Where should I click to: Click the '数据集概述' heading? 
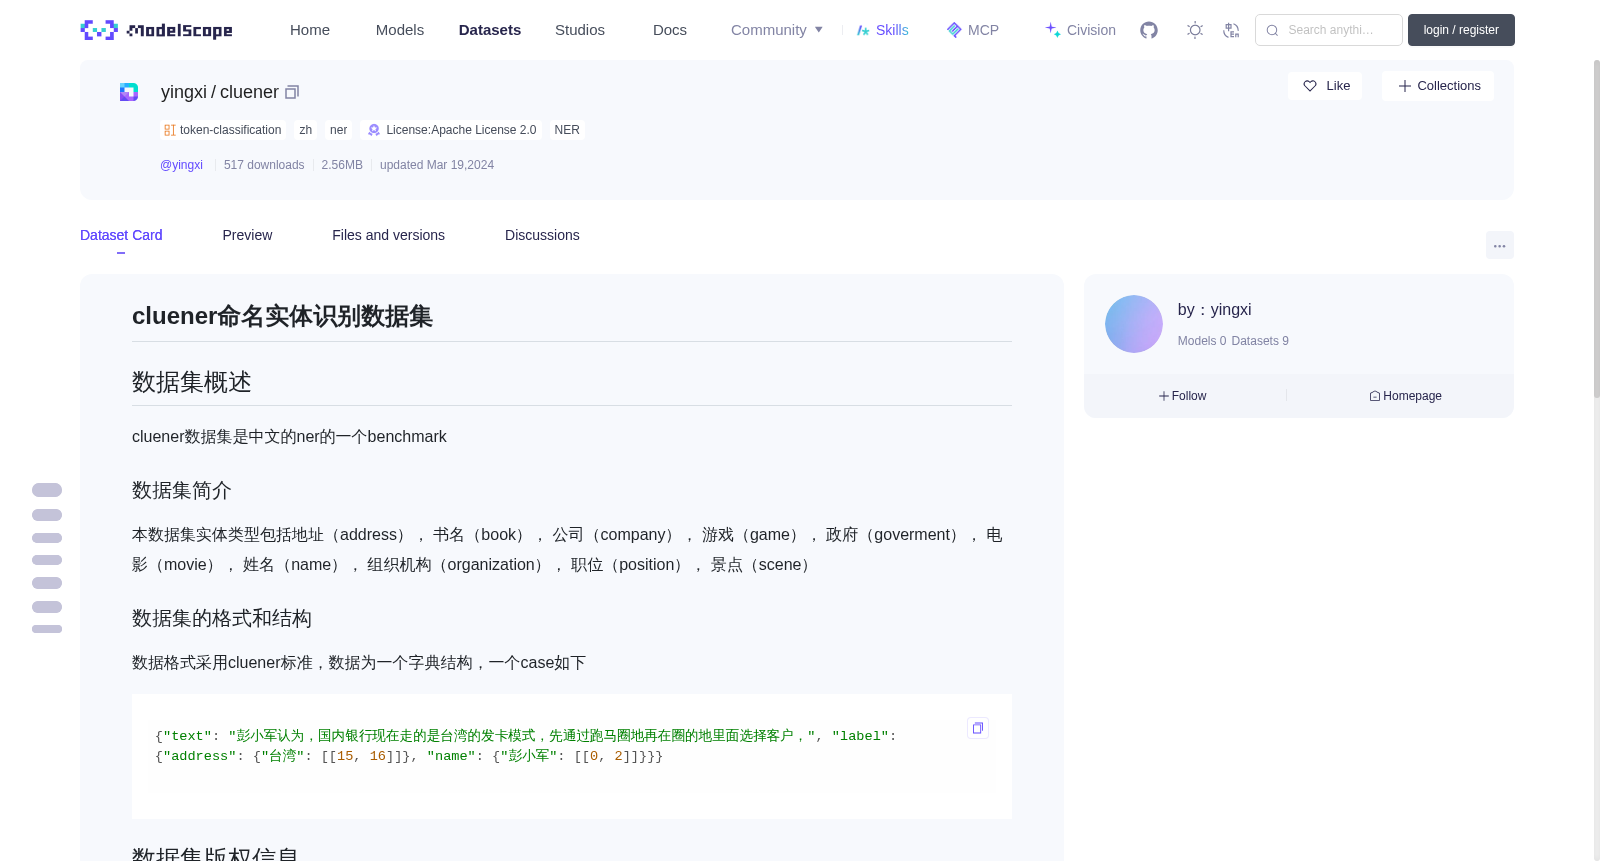pyautogui.click(x=192, y=382)
